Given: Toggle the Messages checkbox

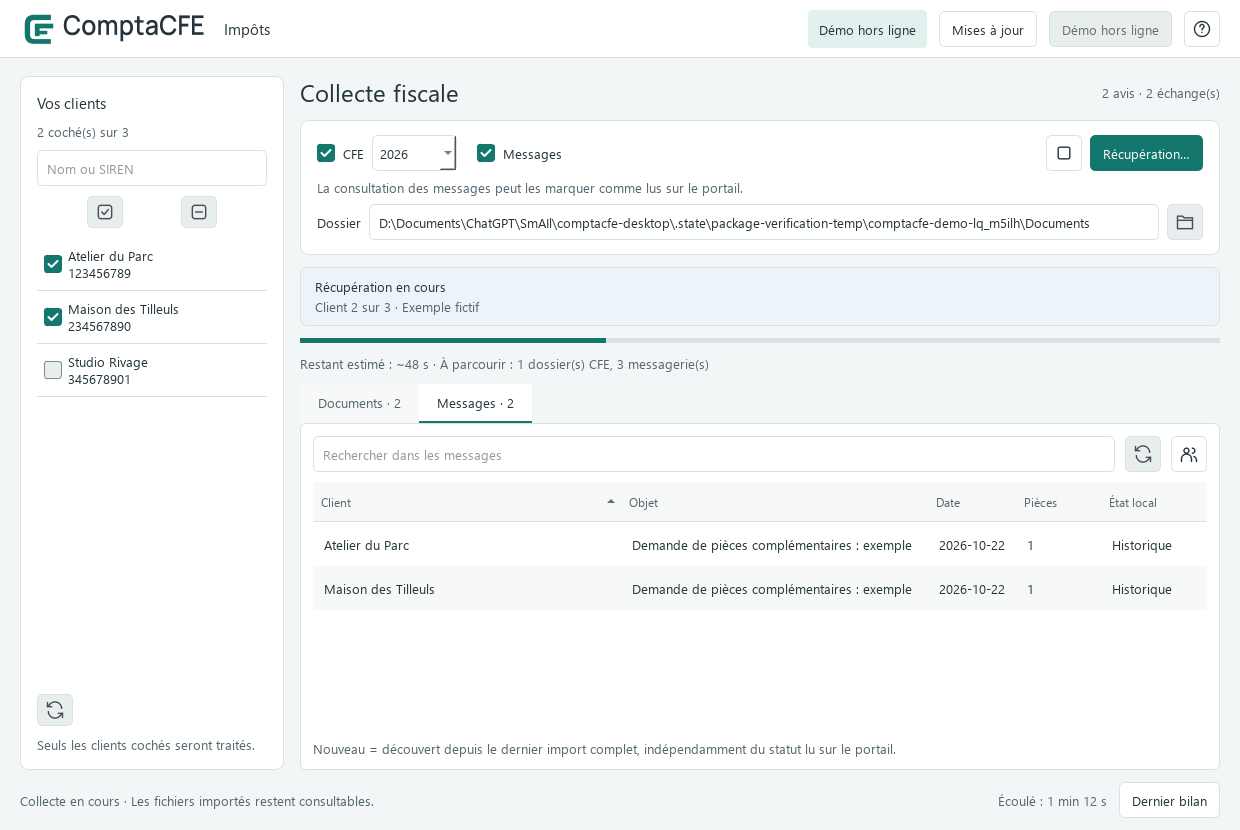Looking at the screenshot, I should 486,153.
